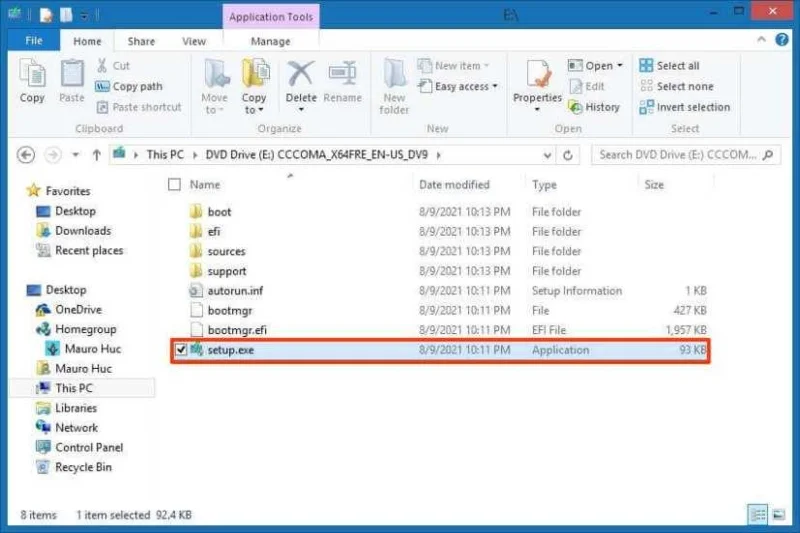The image size is (800, 533).
Task: Click Copy path in the ribbon
Action: [129, 87]
